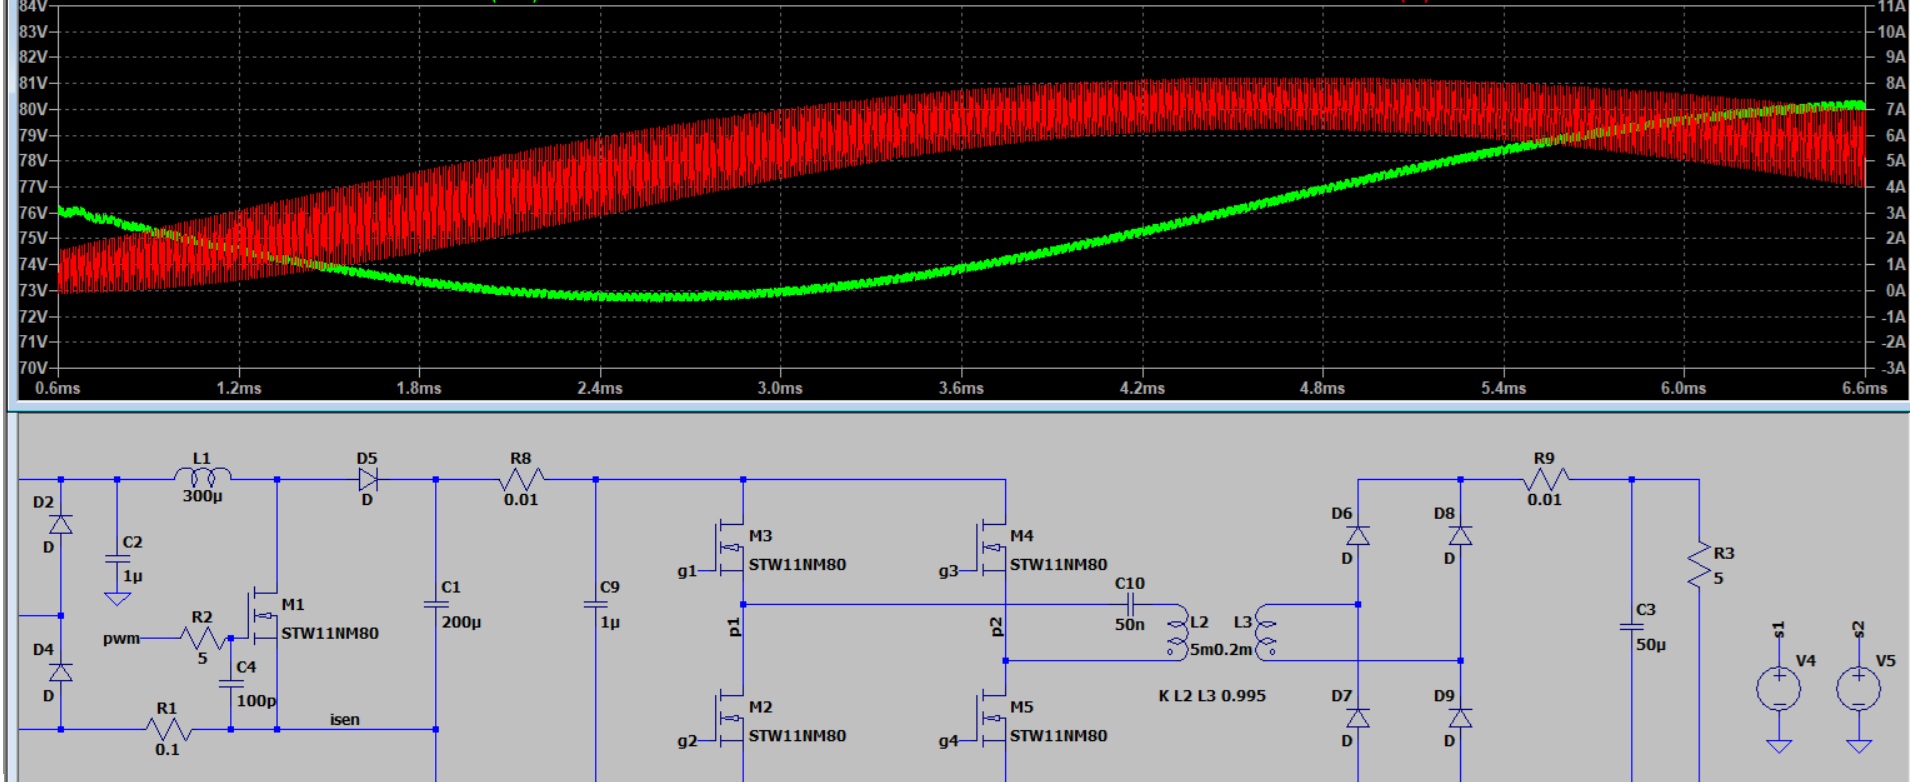Click the V5 voltage source
The height and width of the screenshot is (782, 1910).
pos(1858,689)
